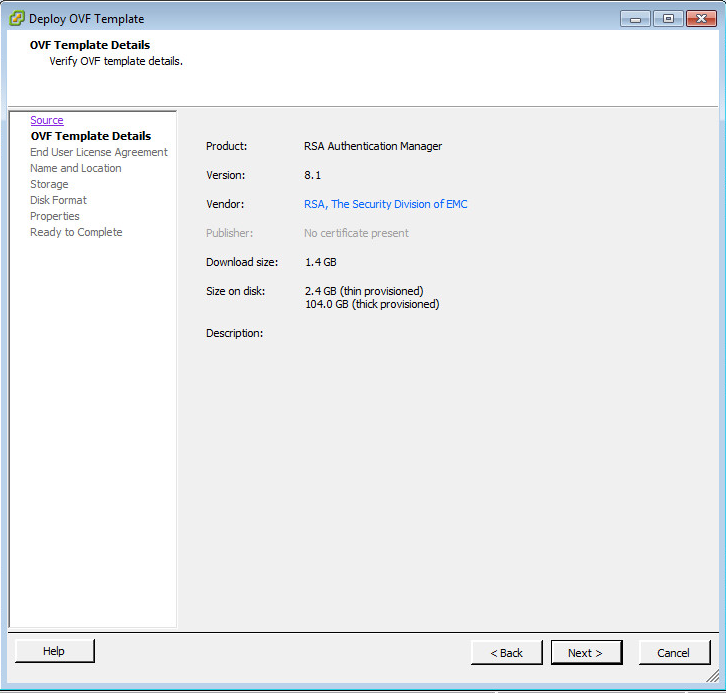
Task: Click Verify OVF template details subtitle
Action: point(116,61)
